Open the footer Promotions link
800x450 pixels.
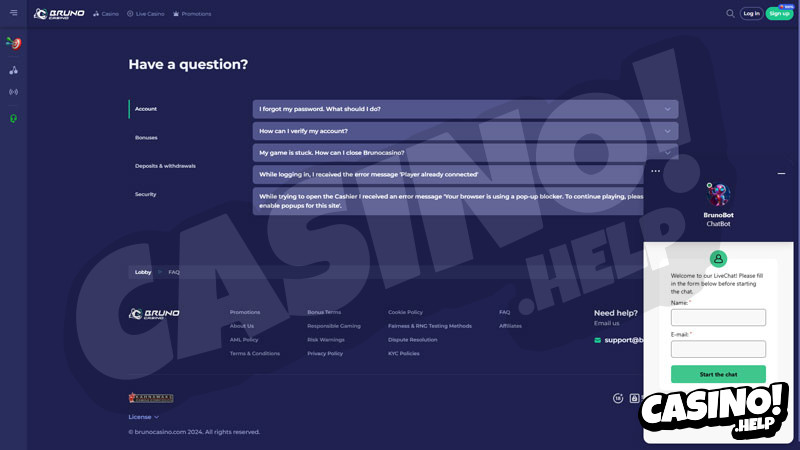coord(245,312)
